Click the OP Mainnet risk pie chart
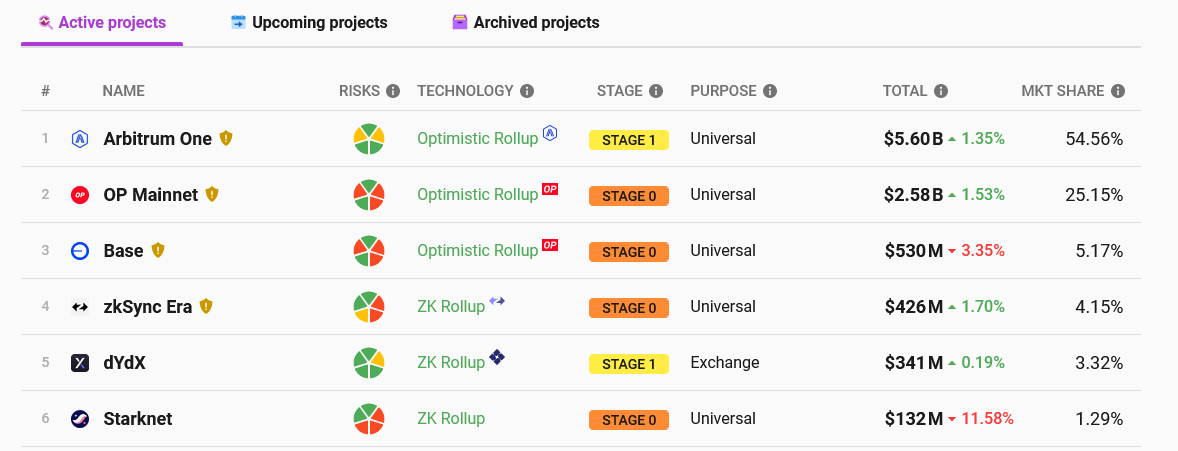The height and width of the screenshot is (451, 1178). pyautogui.click(x=369, y=195)
